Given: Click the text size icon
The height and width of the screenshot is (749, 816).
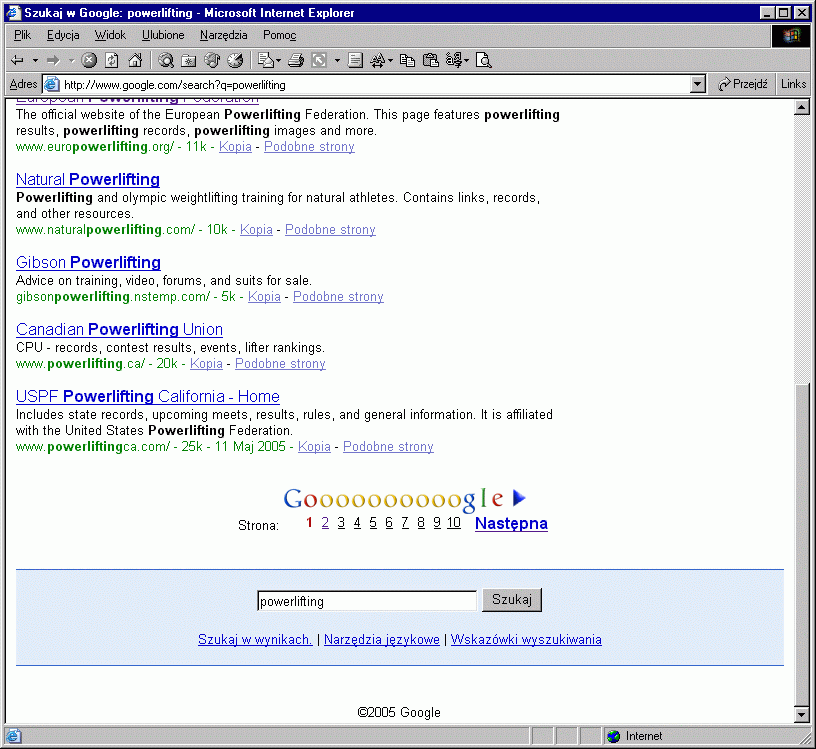Looking at the screenshot, I should pyautogui.click(x=378, y=60).
